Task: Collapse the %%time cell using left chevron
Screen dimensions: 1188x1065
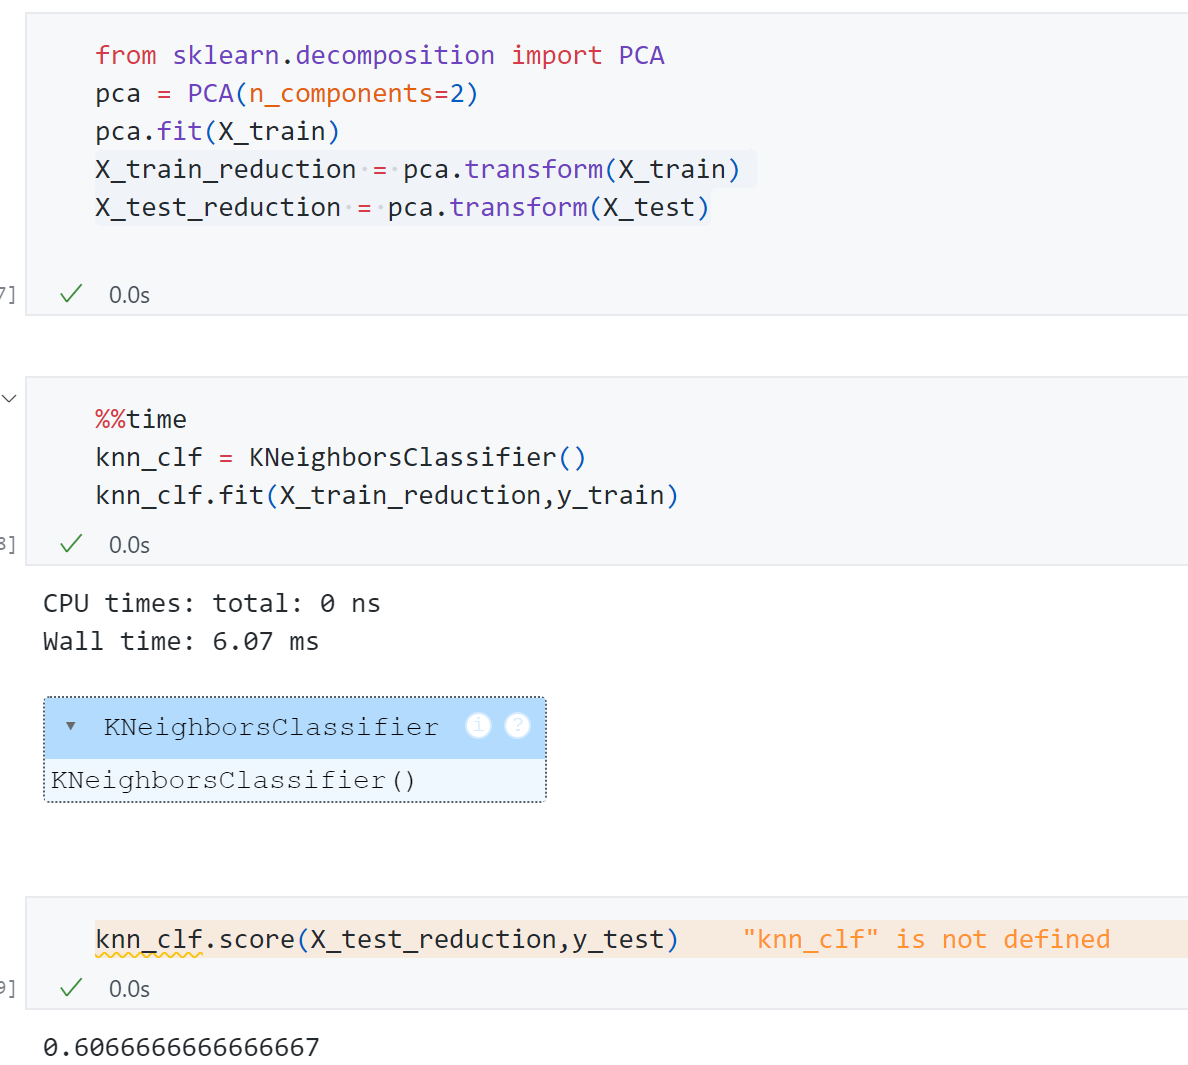Action: [10, 399]
